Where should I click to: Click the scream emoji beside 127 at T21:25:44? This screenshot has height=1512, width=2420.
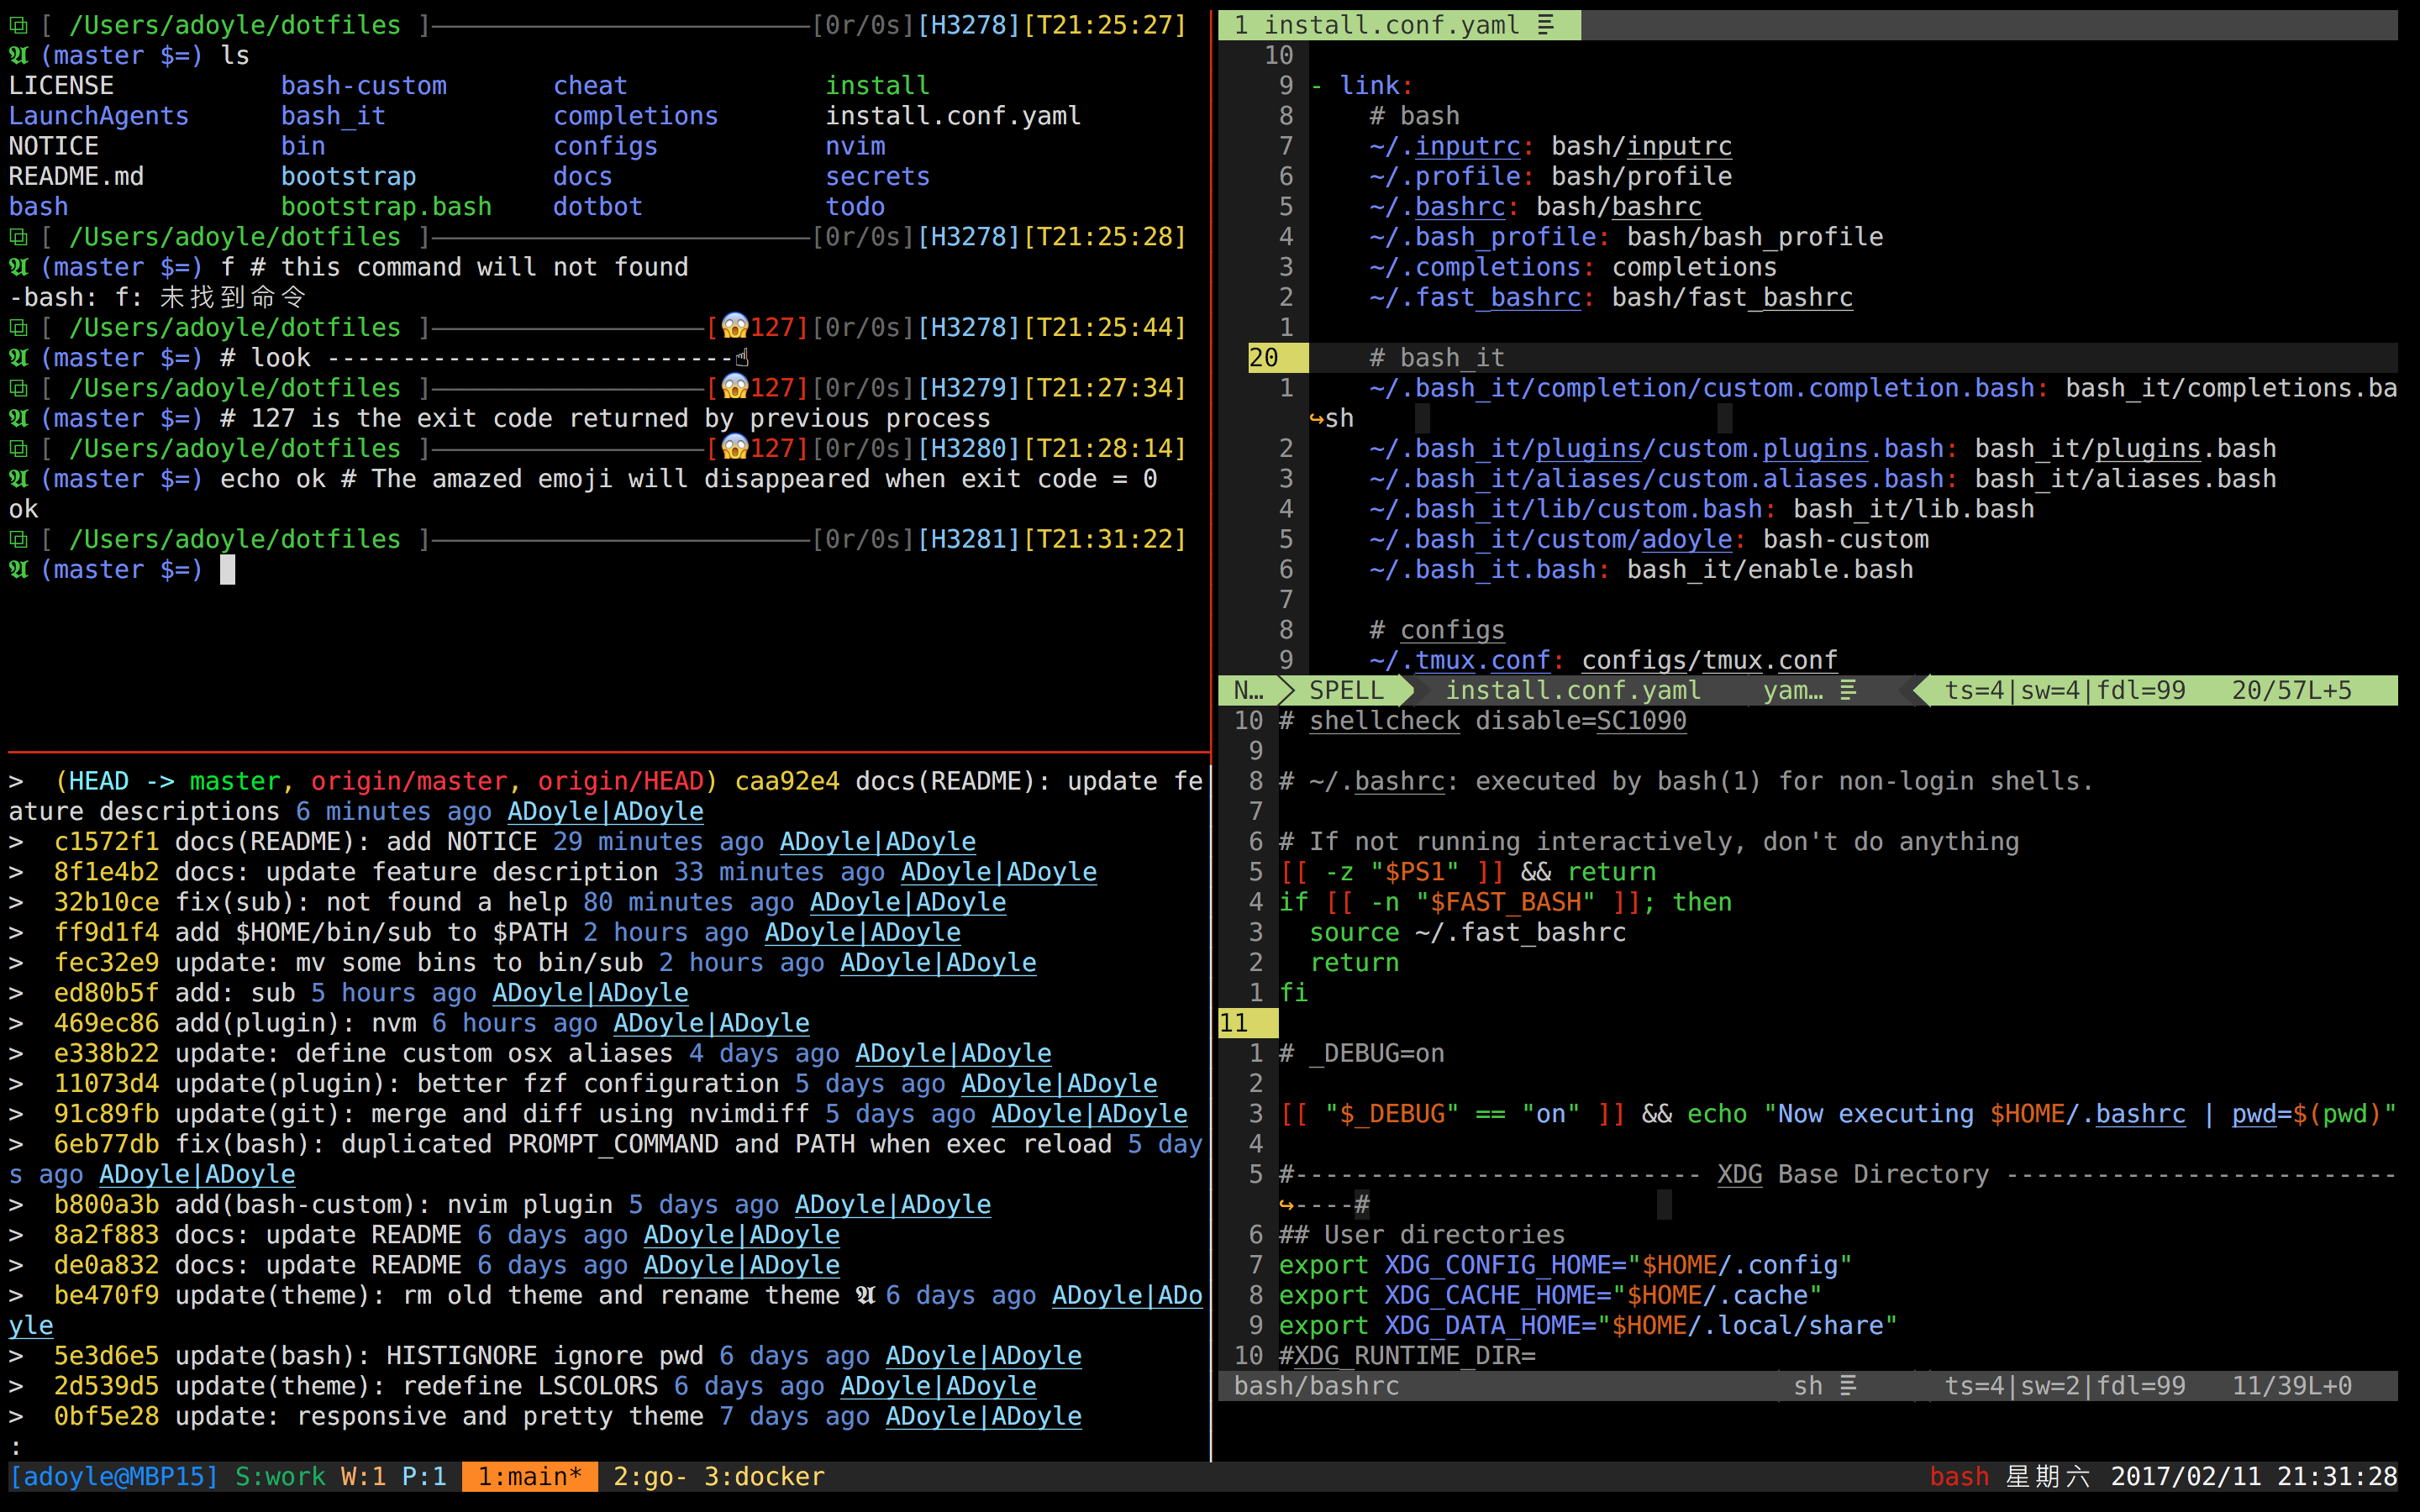click(x=735, y=327)
